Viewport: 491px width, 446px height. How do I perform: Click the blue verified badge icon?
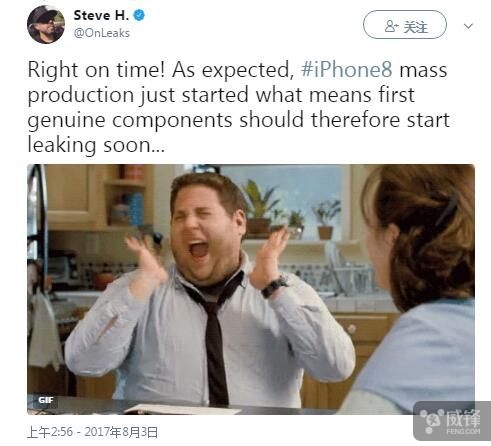(x=139, y=15)
